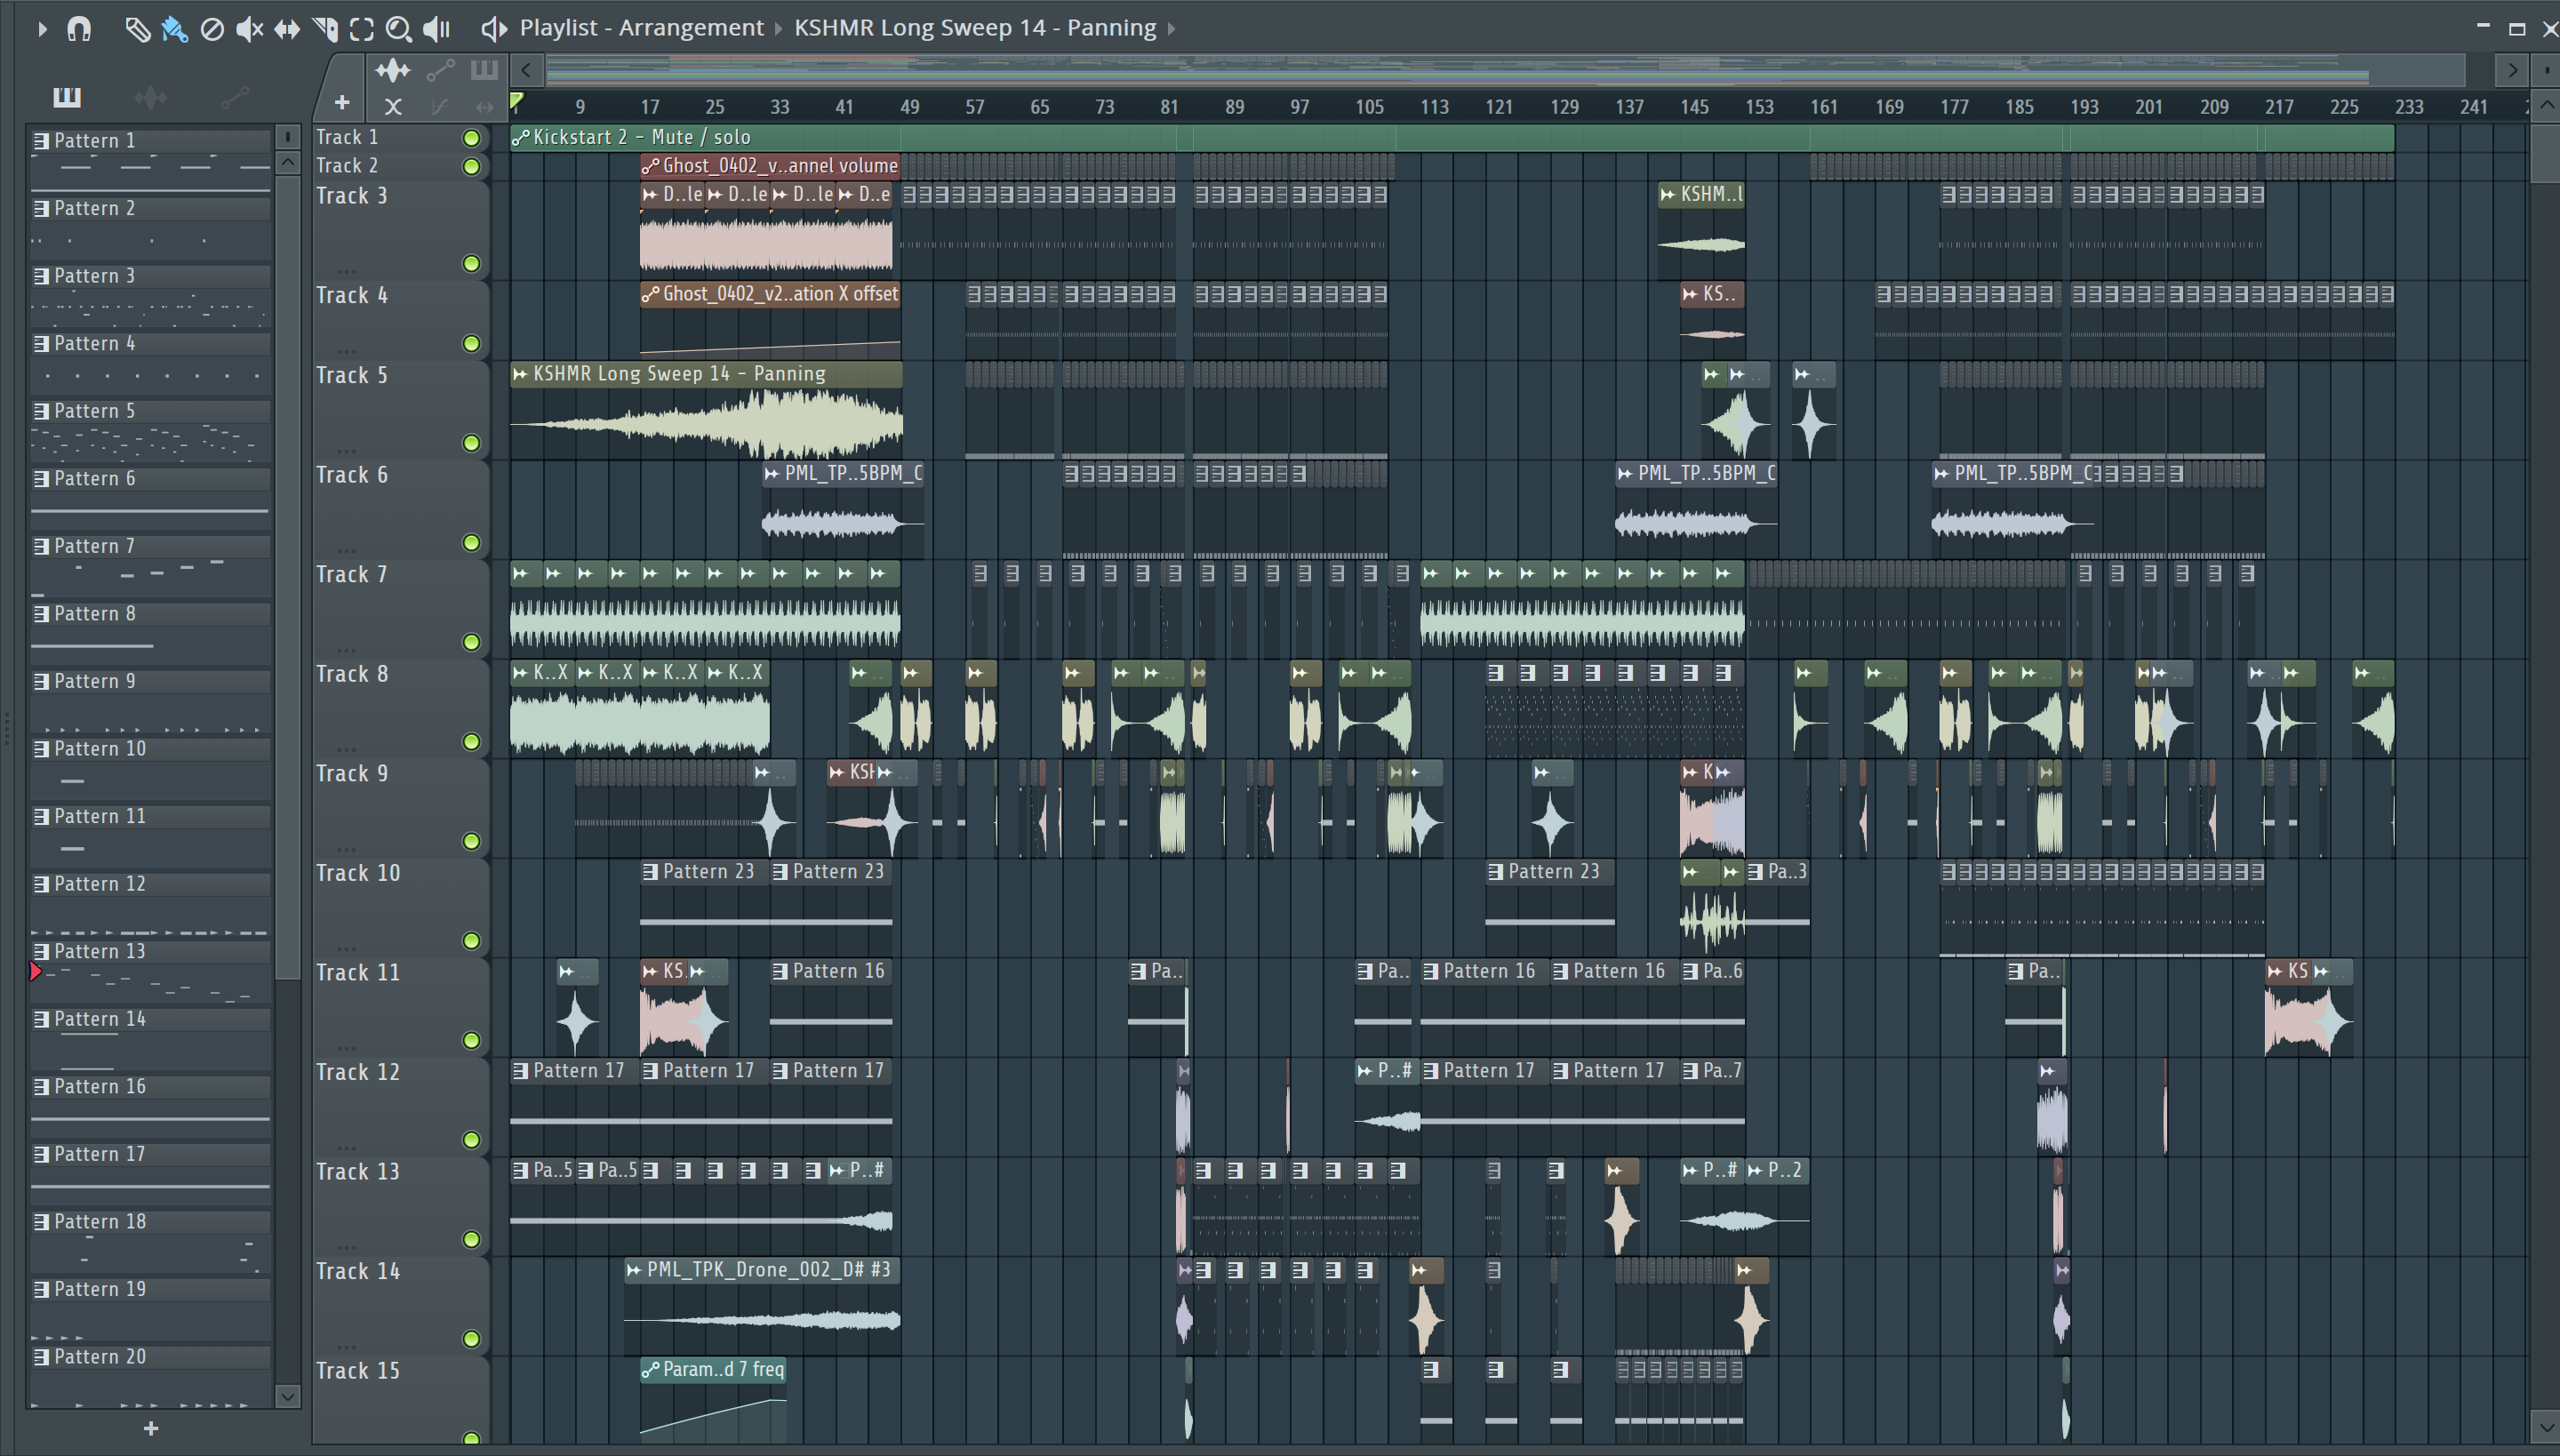
Task: Select the Draw pencil tool
Action: [137, 29]
